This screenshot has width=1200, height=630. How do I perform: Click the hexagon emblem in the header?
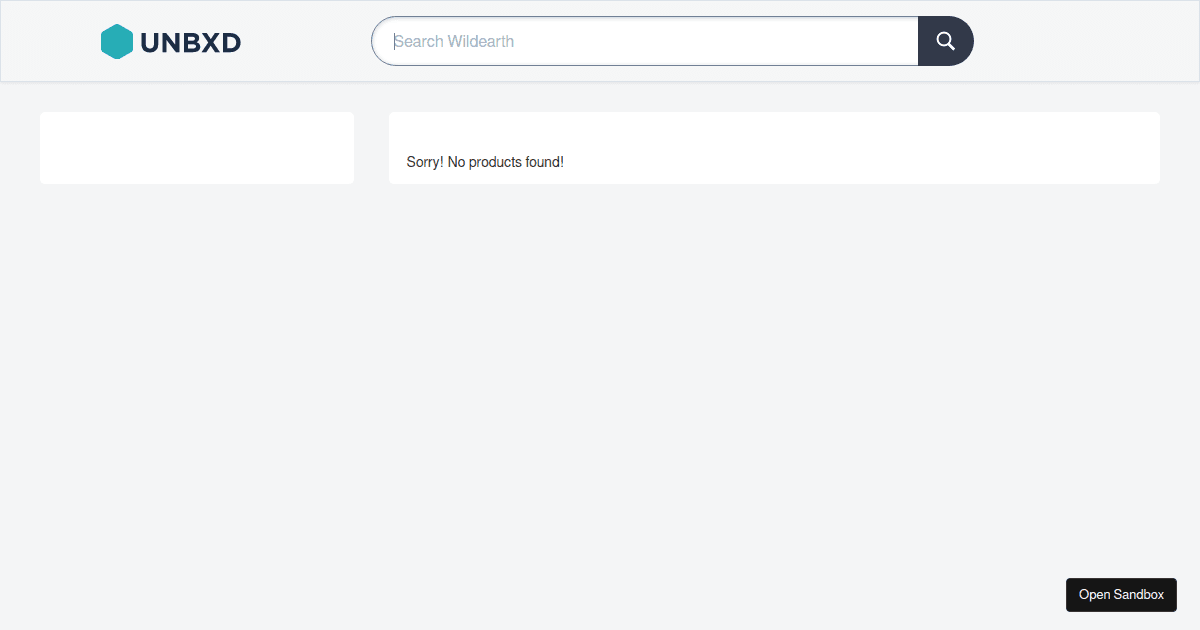(x=116, y=41)
